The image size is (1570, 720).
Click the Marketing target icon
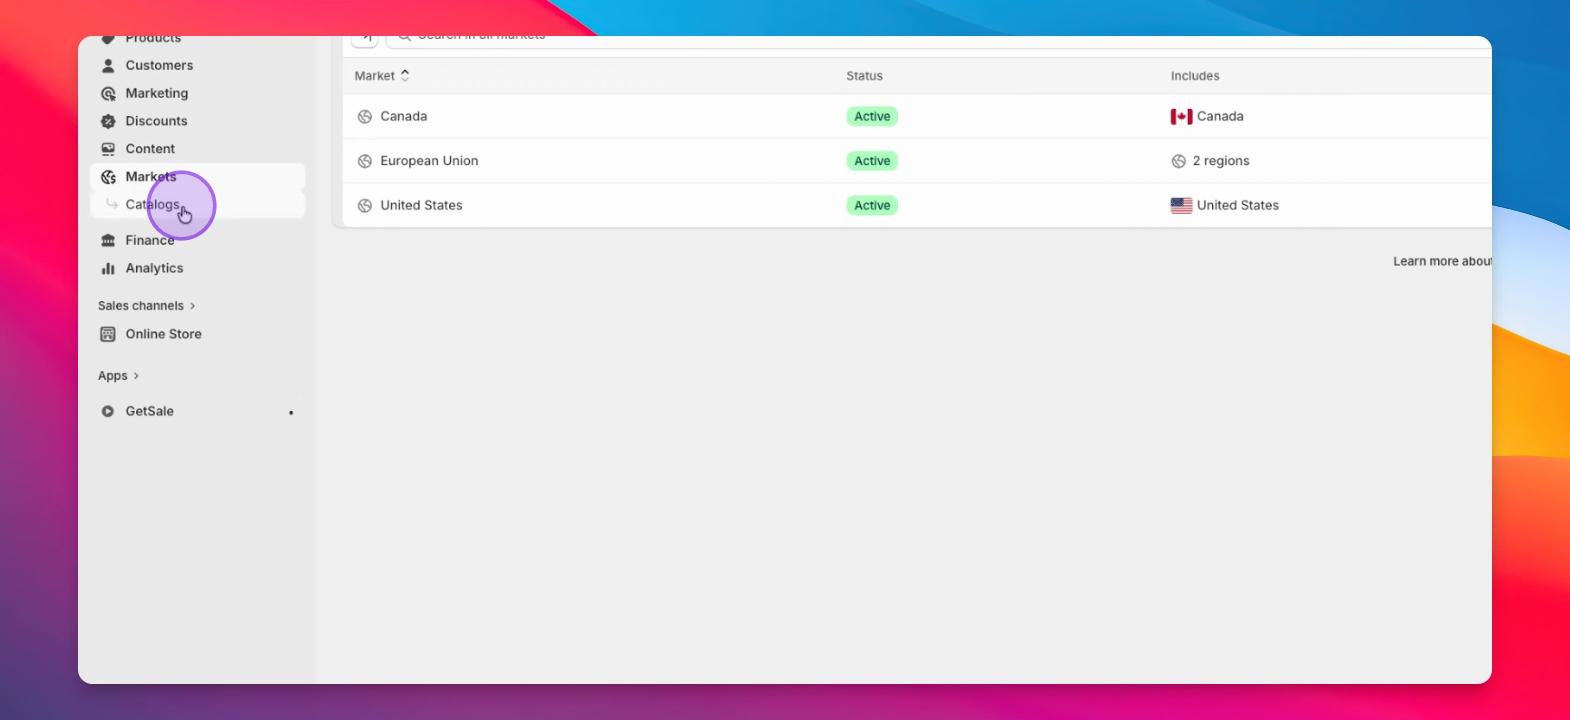[x=108, y=94]
